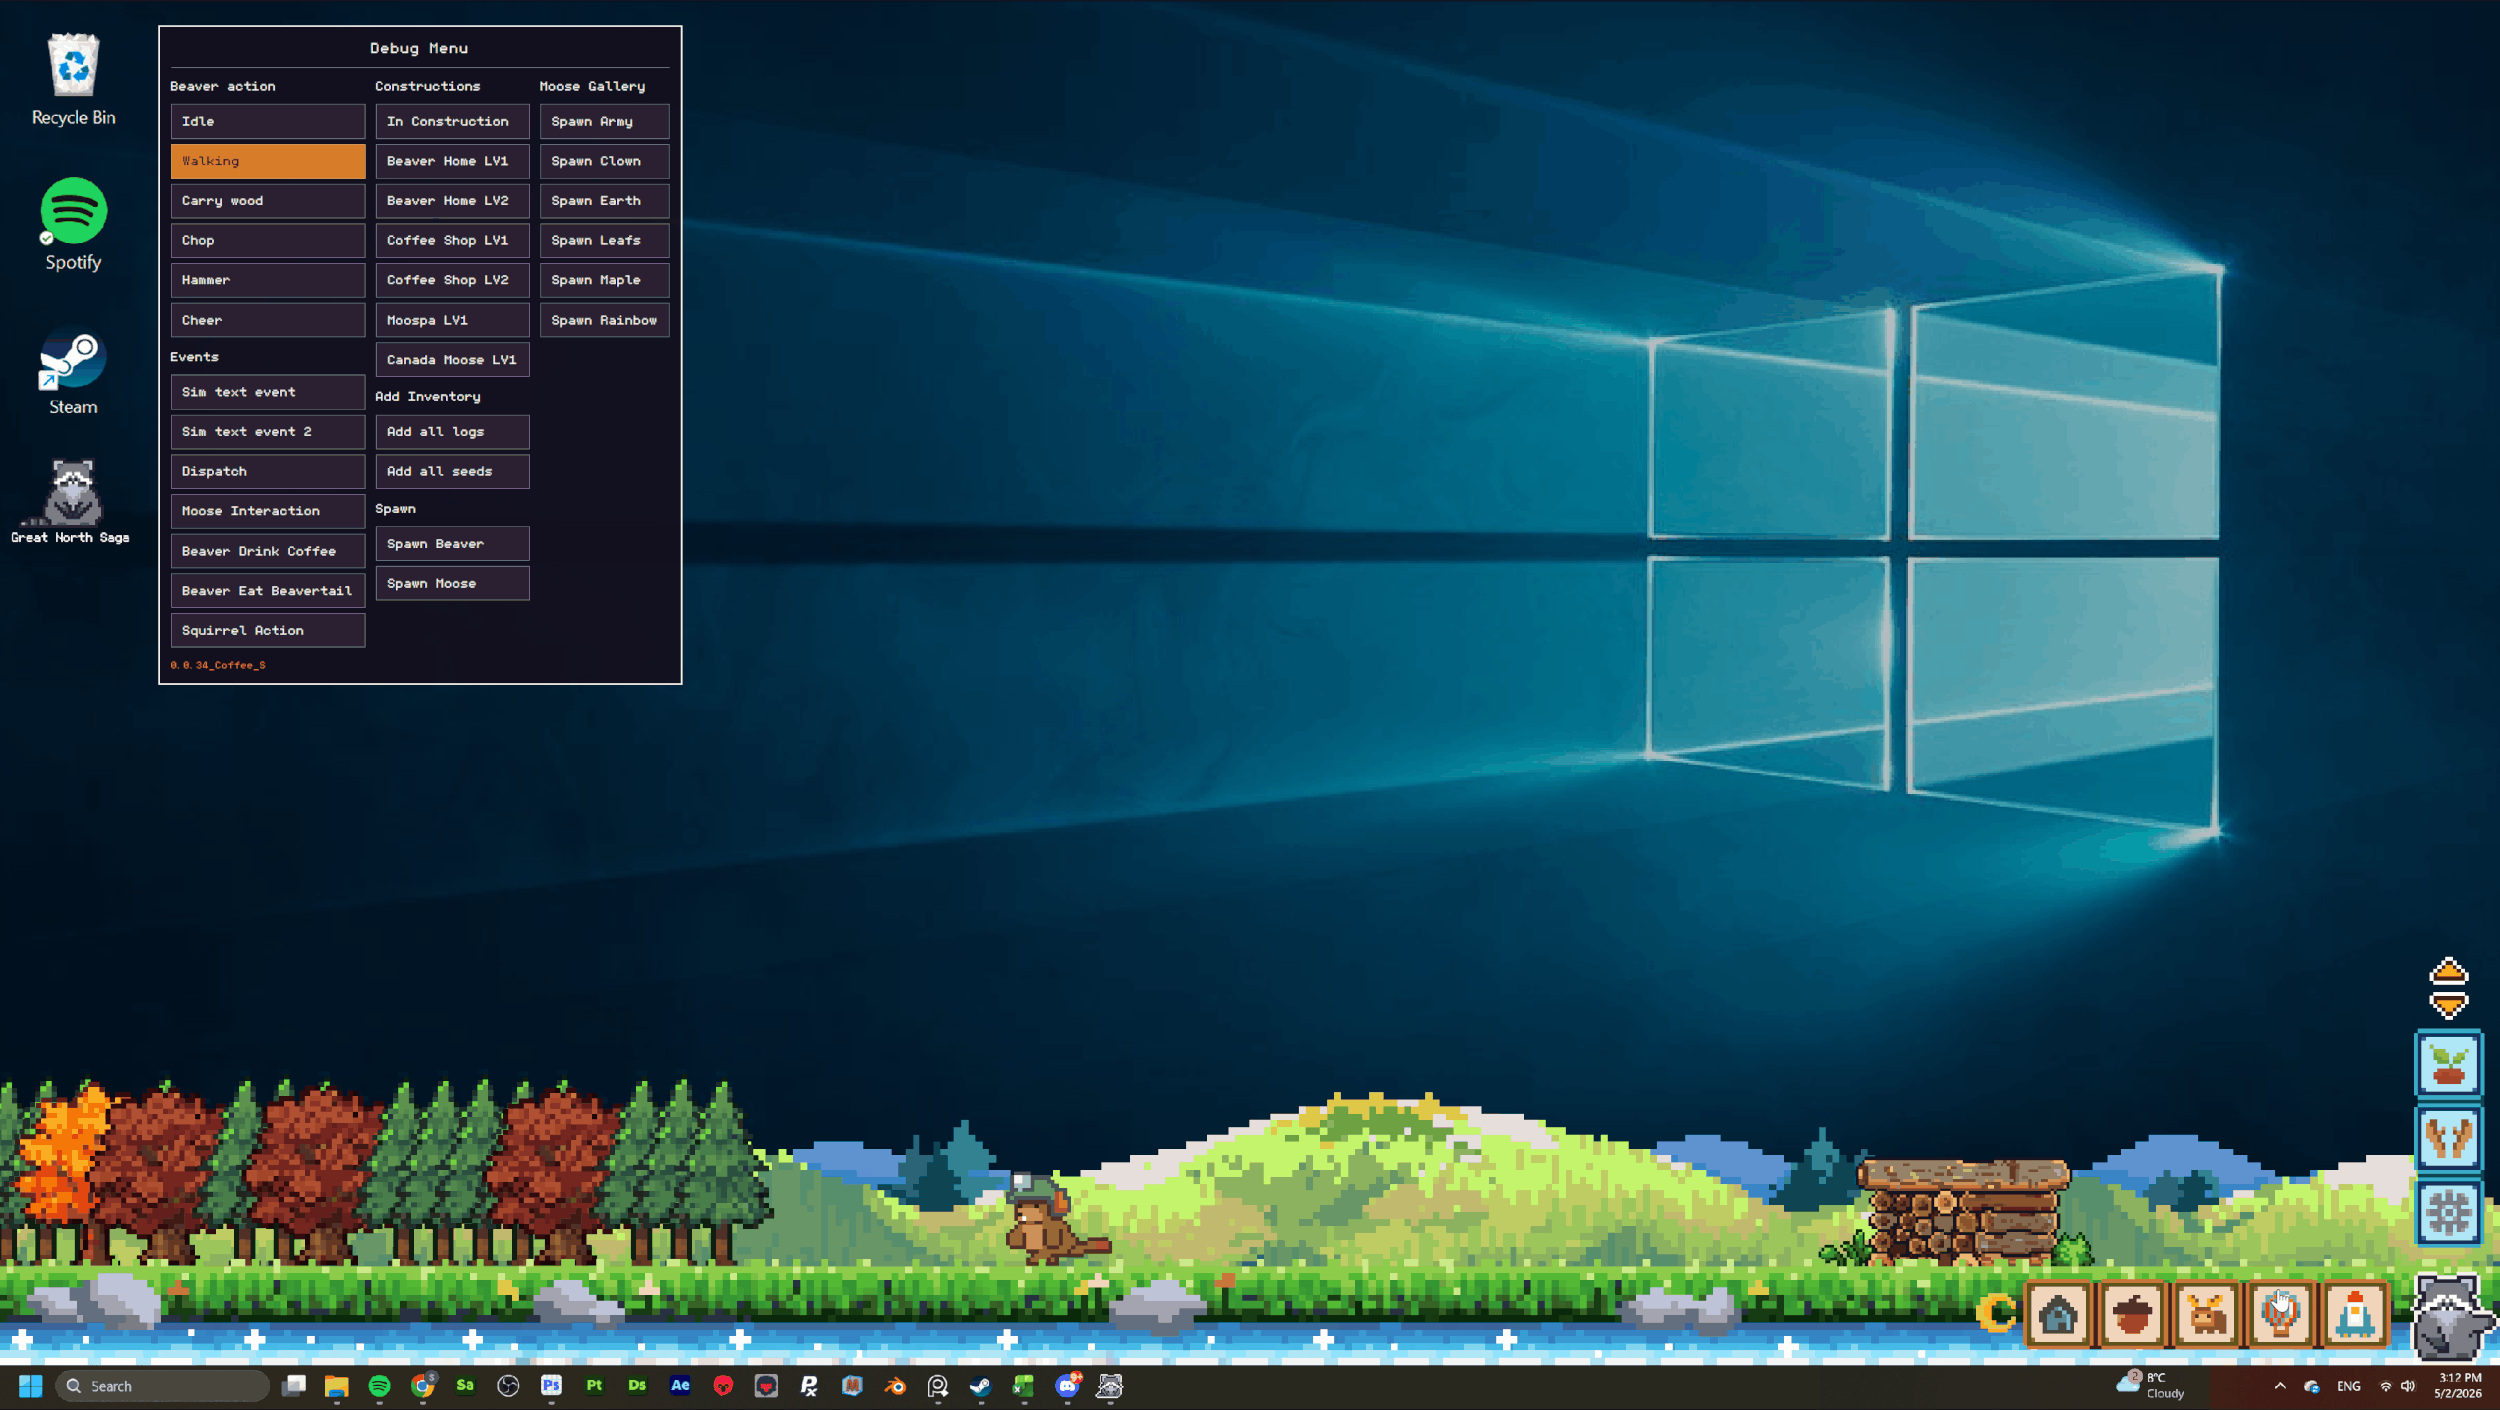Build Moospa LV1

pyautogui.click(x=452, y=320)
